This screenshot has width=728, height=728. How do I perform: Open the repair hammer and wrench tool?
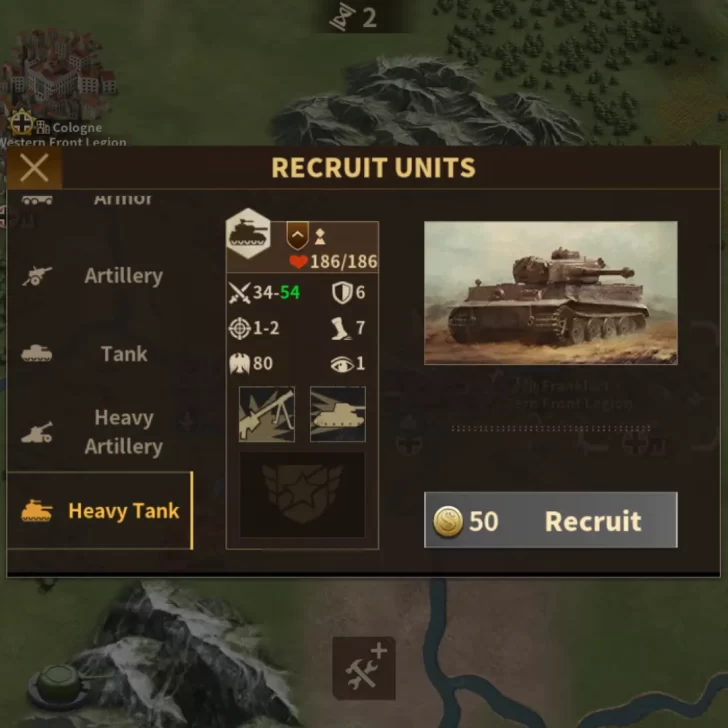(364, 668)
